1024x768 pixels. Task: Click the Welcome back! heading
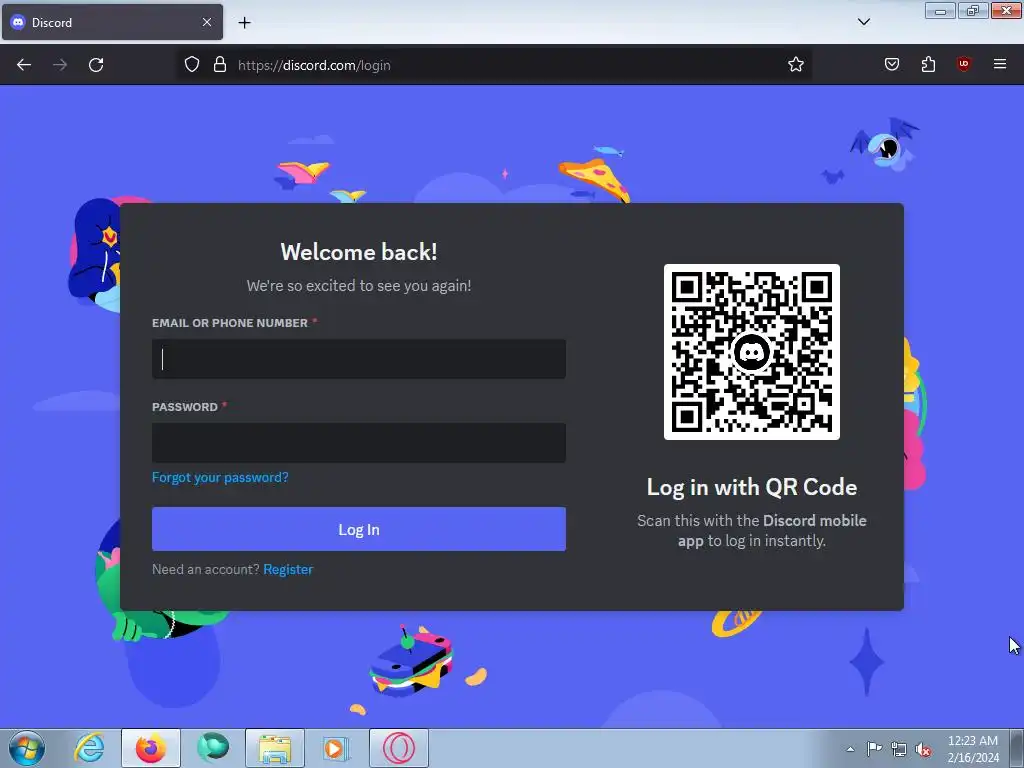[x=359, y=252]
